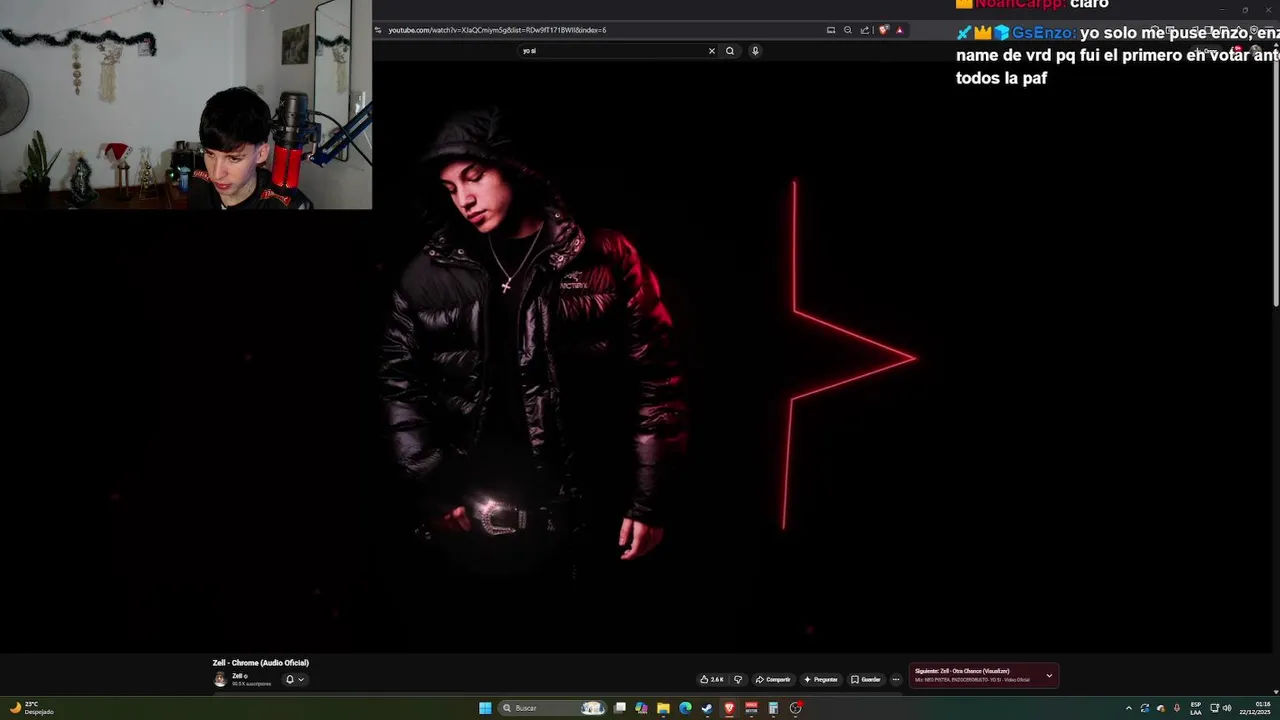Click taskbar Buscar search box
Screen dimensions: 1280x720
553,708
